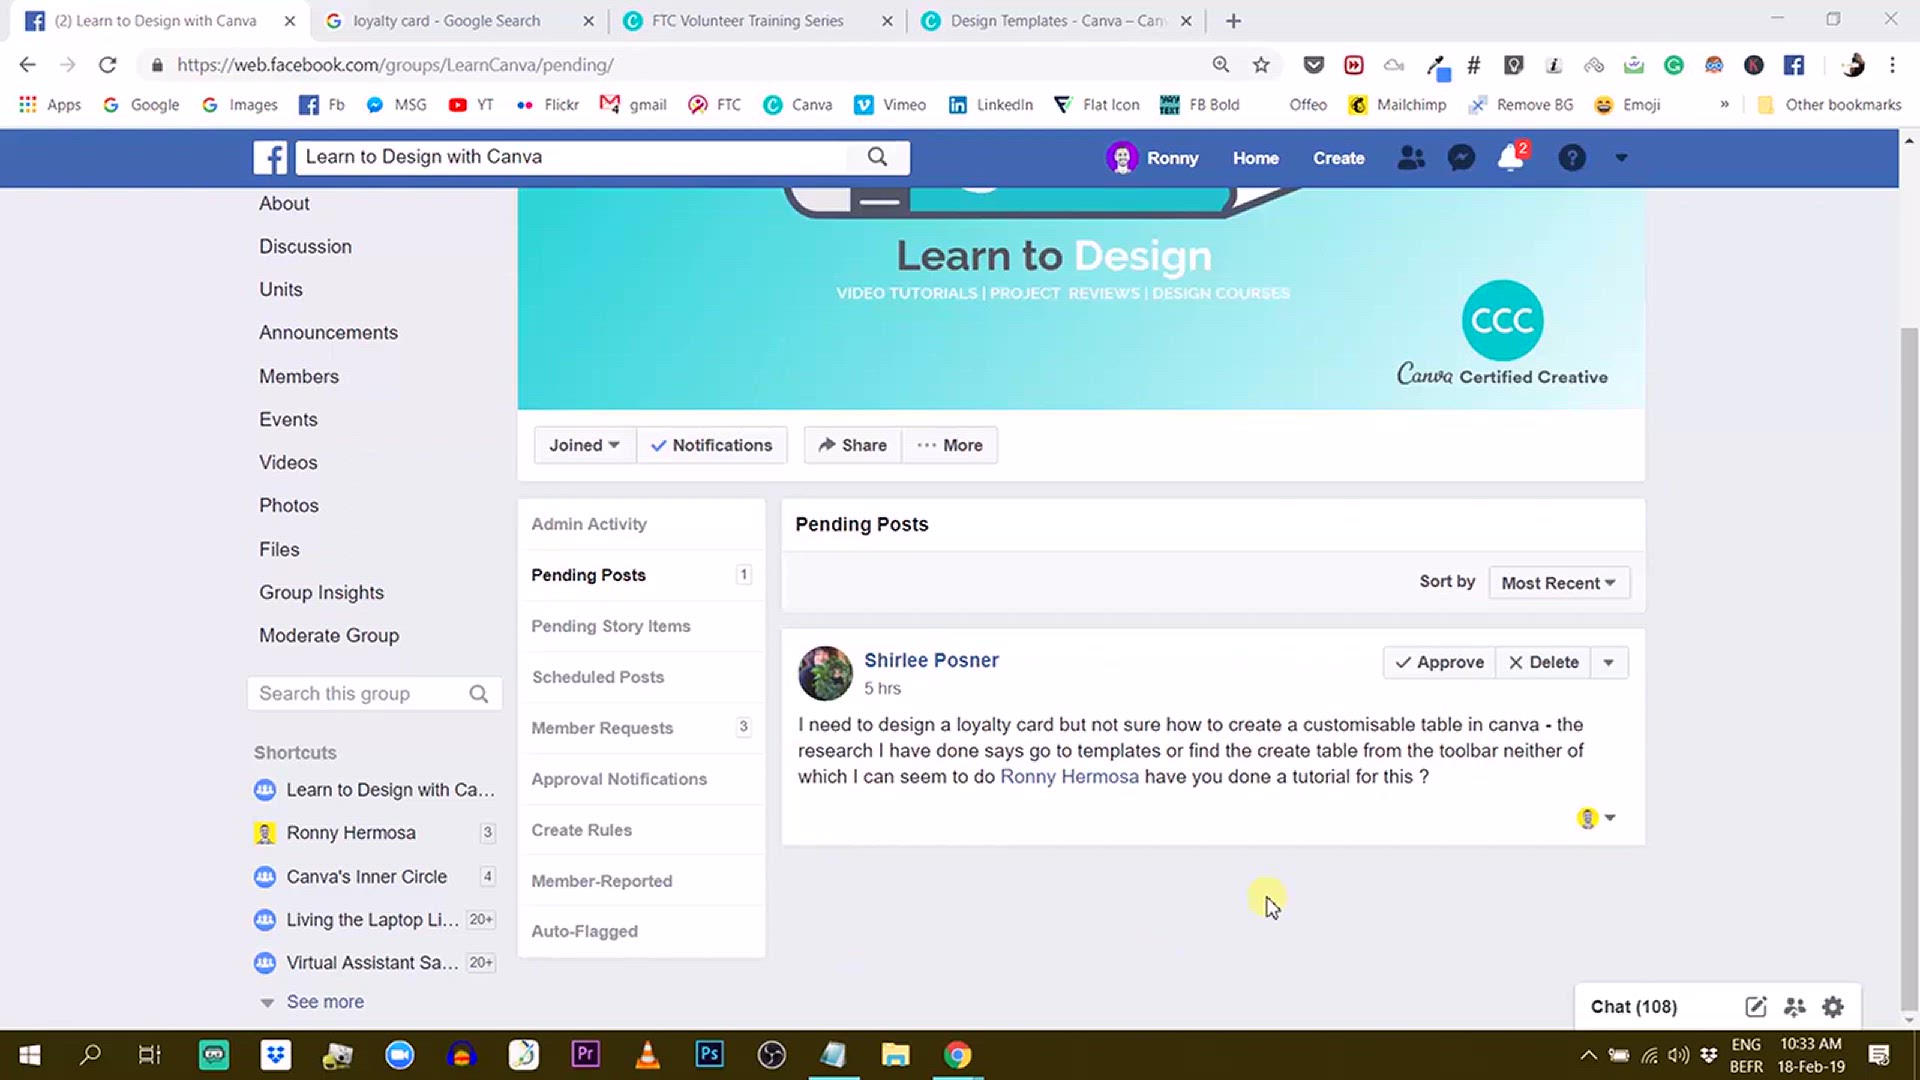Viewport: 1920px width, 1080px height.
Task: Delete Shirlee Posner's pending post
Action: (1543, 662)
